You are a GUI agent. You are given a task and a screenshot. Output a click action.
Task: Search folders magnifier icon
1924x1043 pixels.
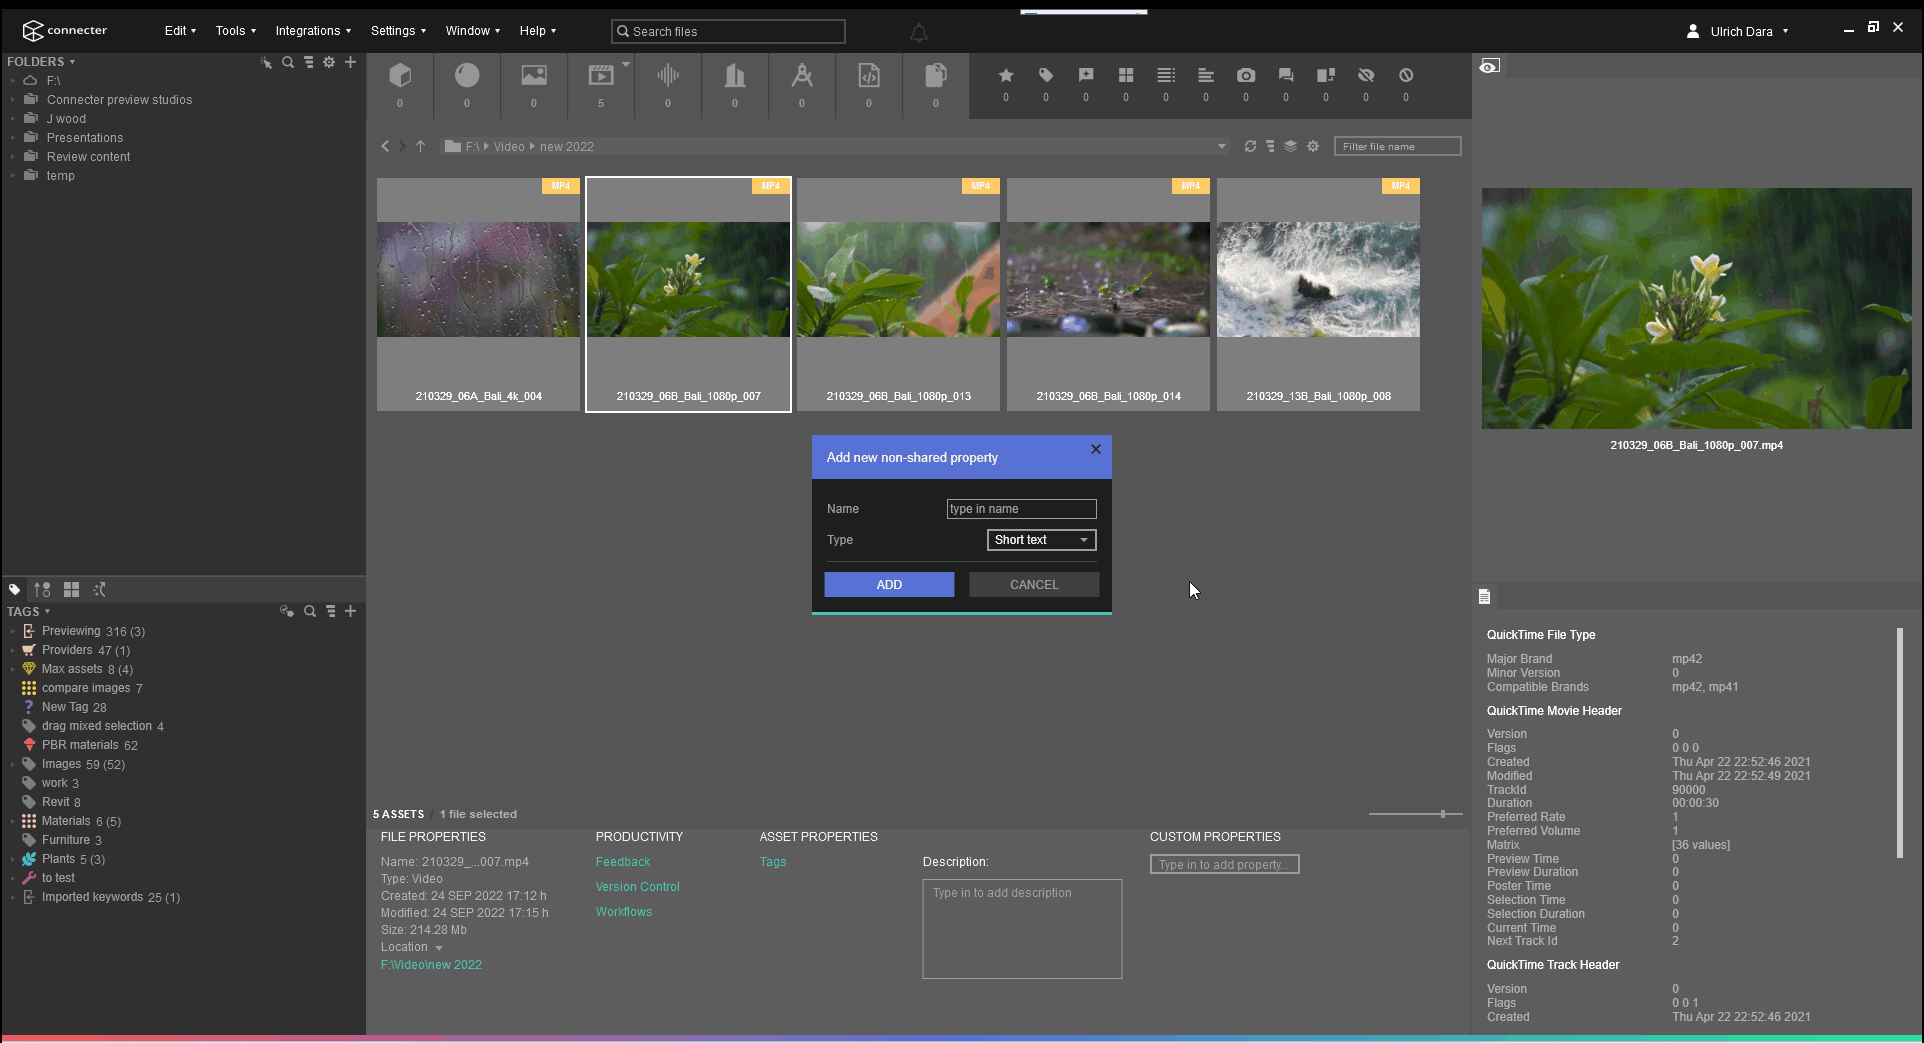coord(288,62)
